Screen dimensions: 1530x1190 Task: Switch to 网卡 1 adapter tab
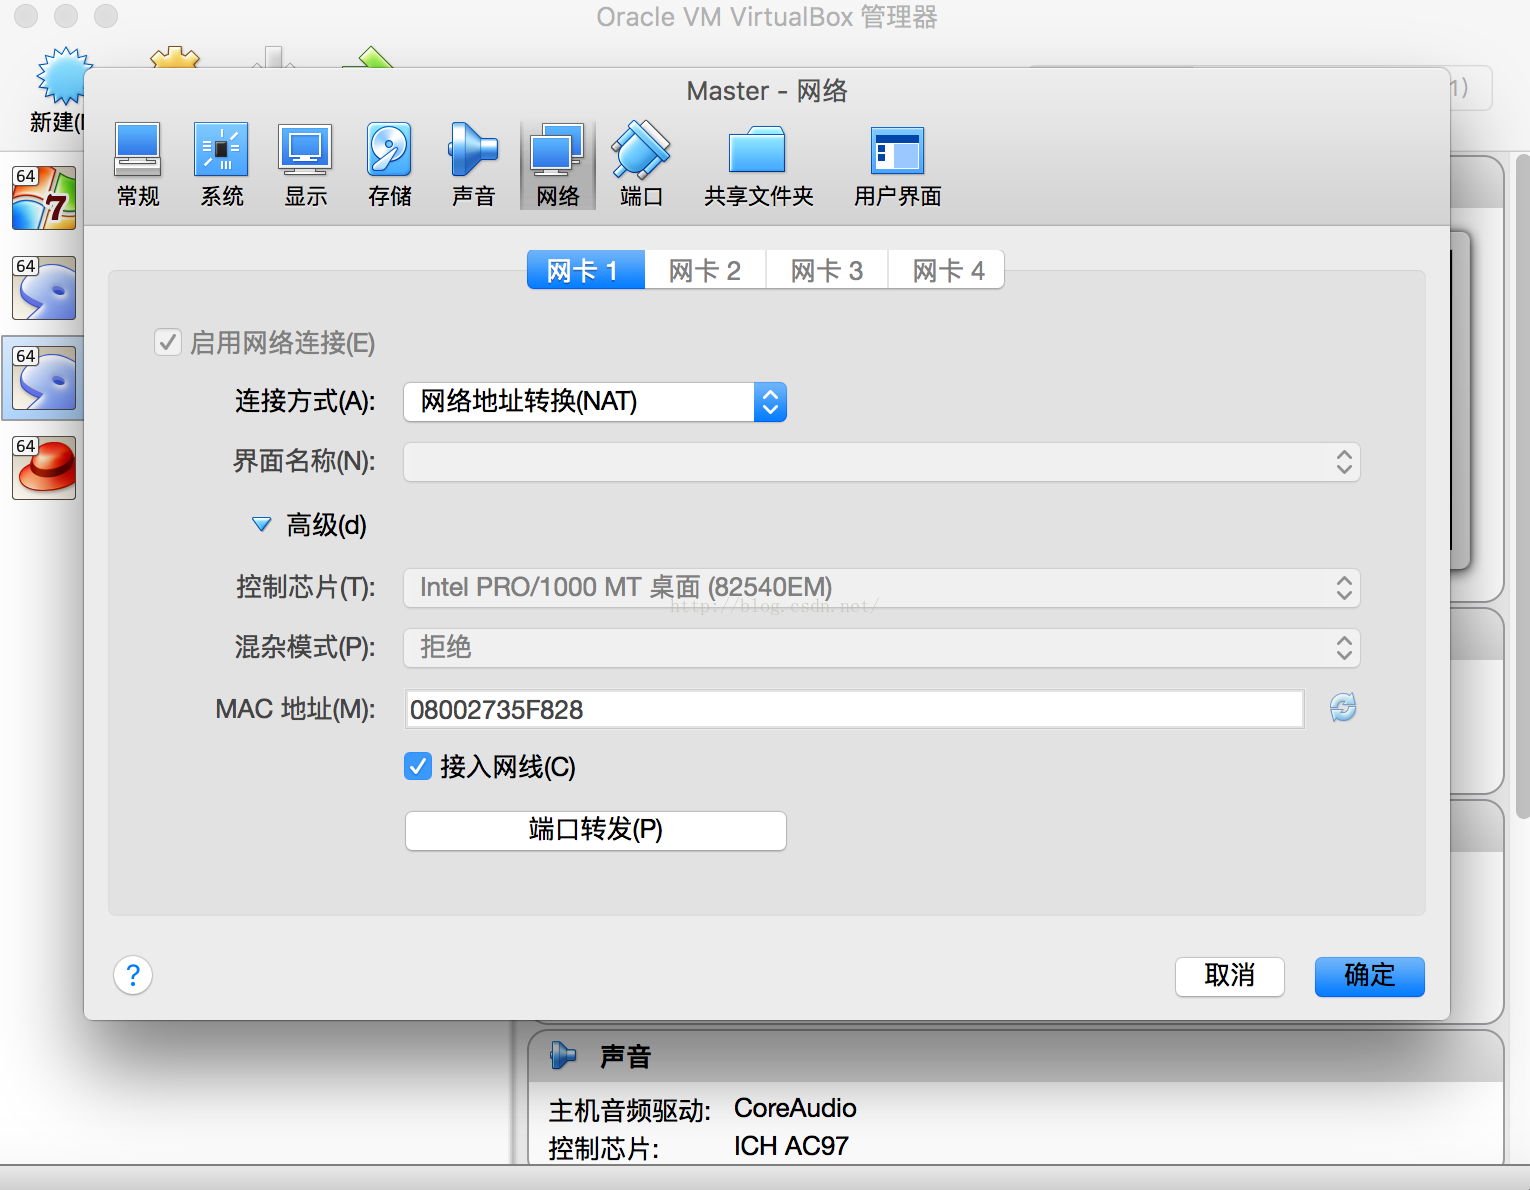coord(585,270)
